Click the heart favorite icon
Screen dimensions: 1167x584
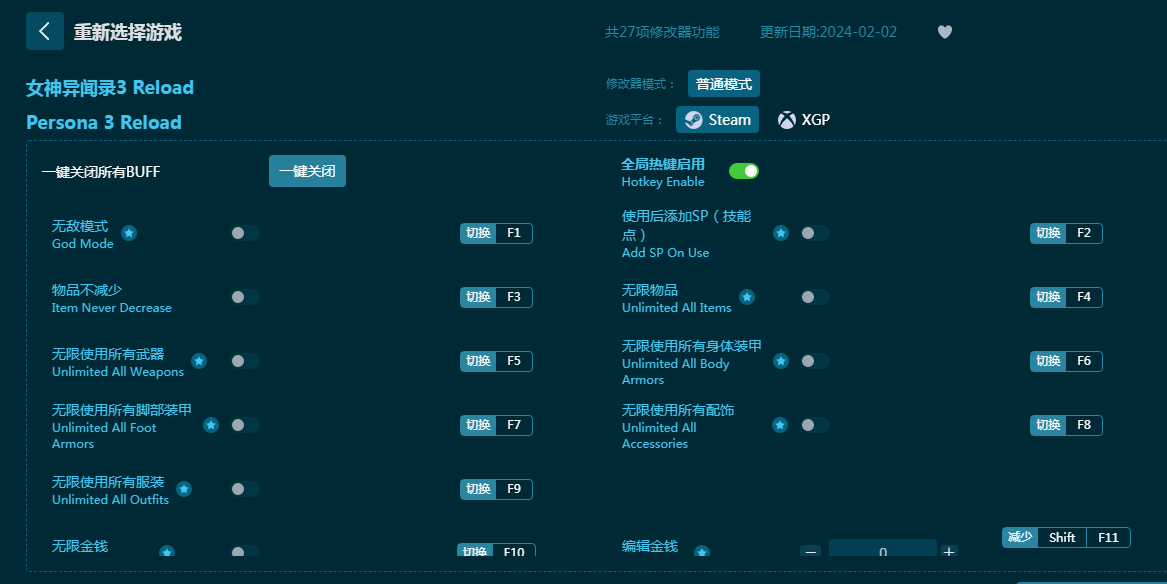(x=944, y=32)
